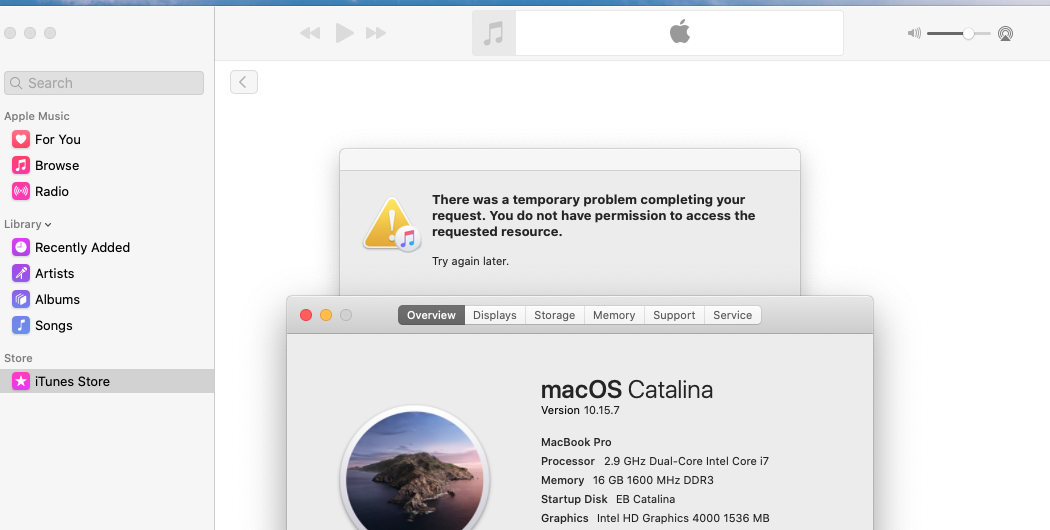
Task: Close the About This Mac window
Action: [x=306, y=315]
